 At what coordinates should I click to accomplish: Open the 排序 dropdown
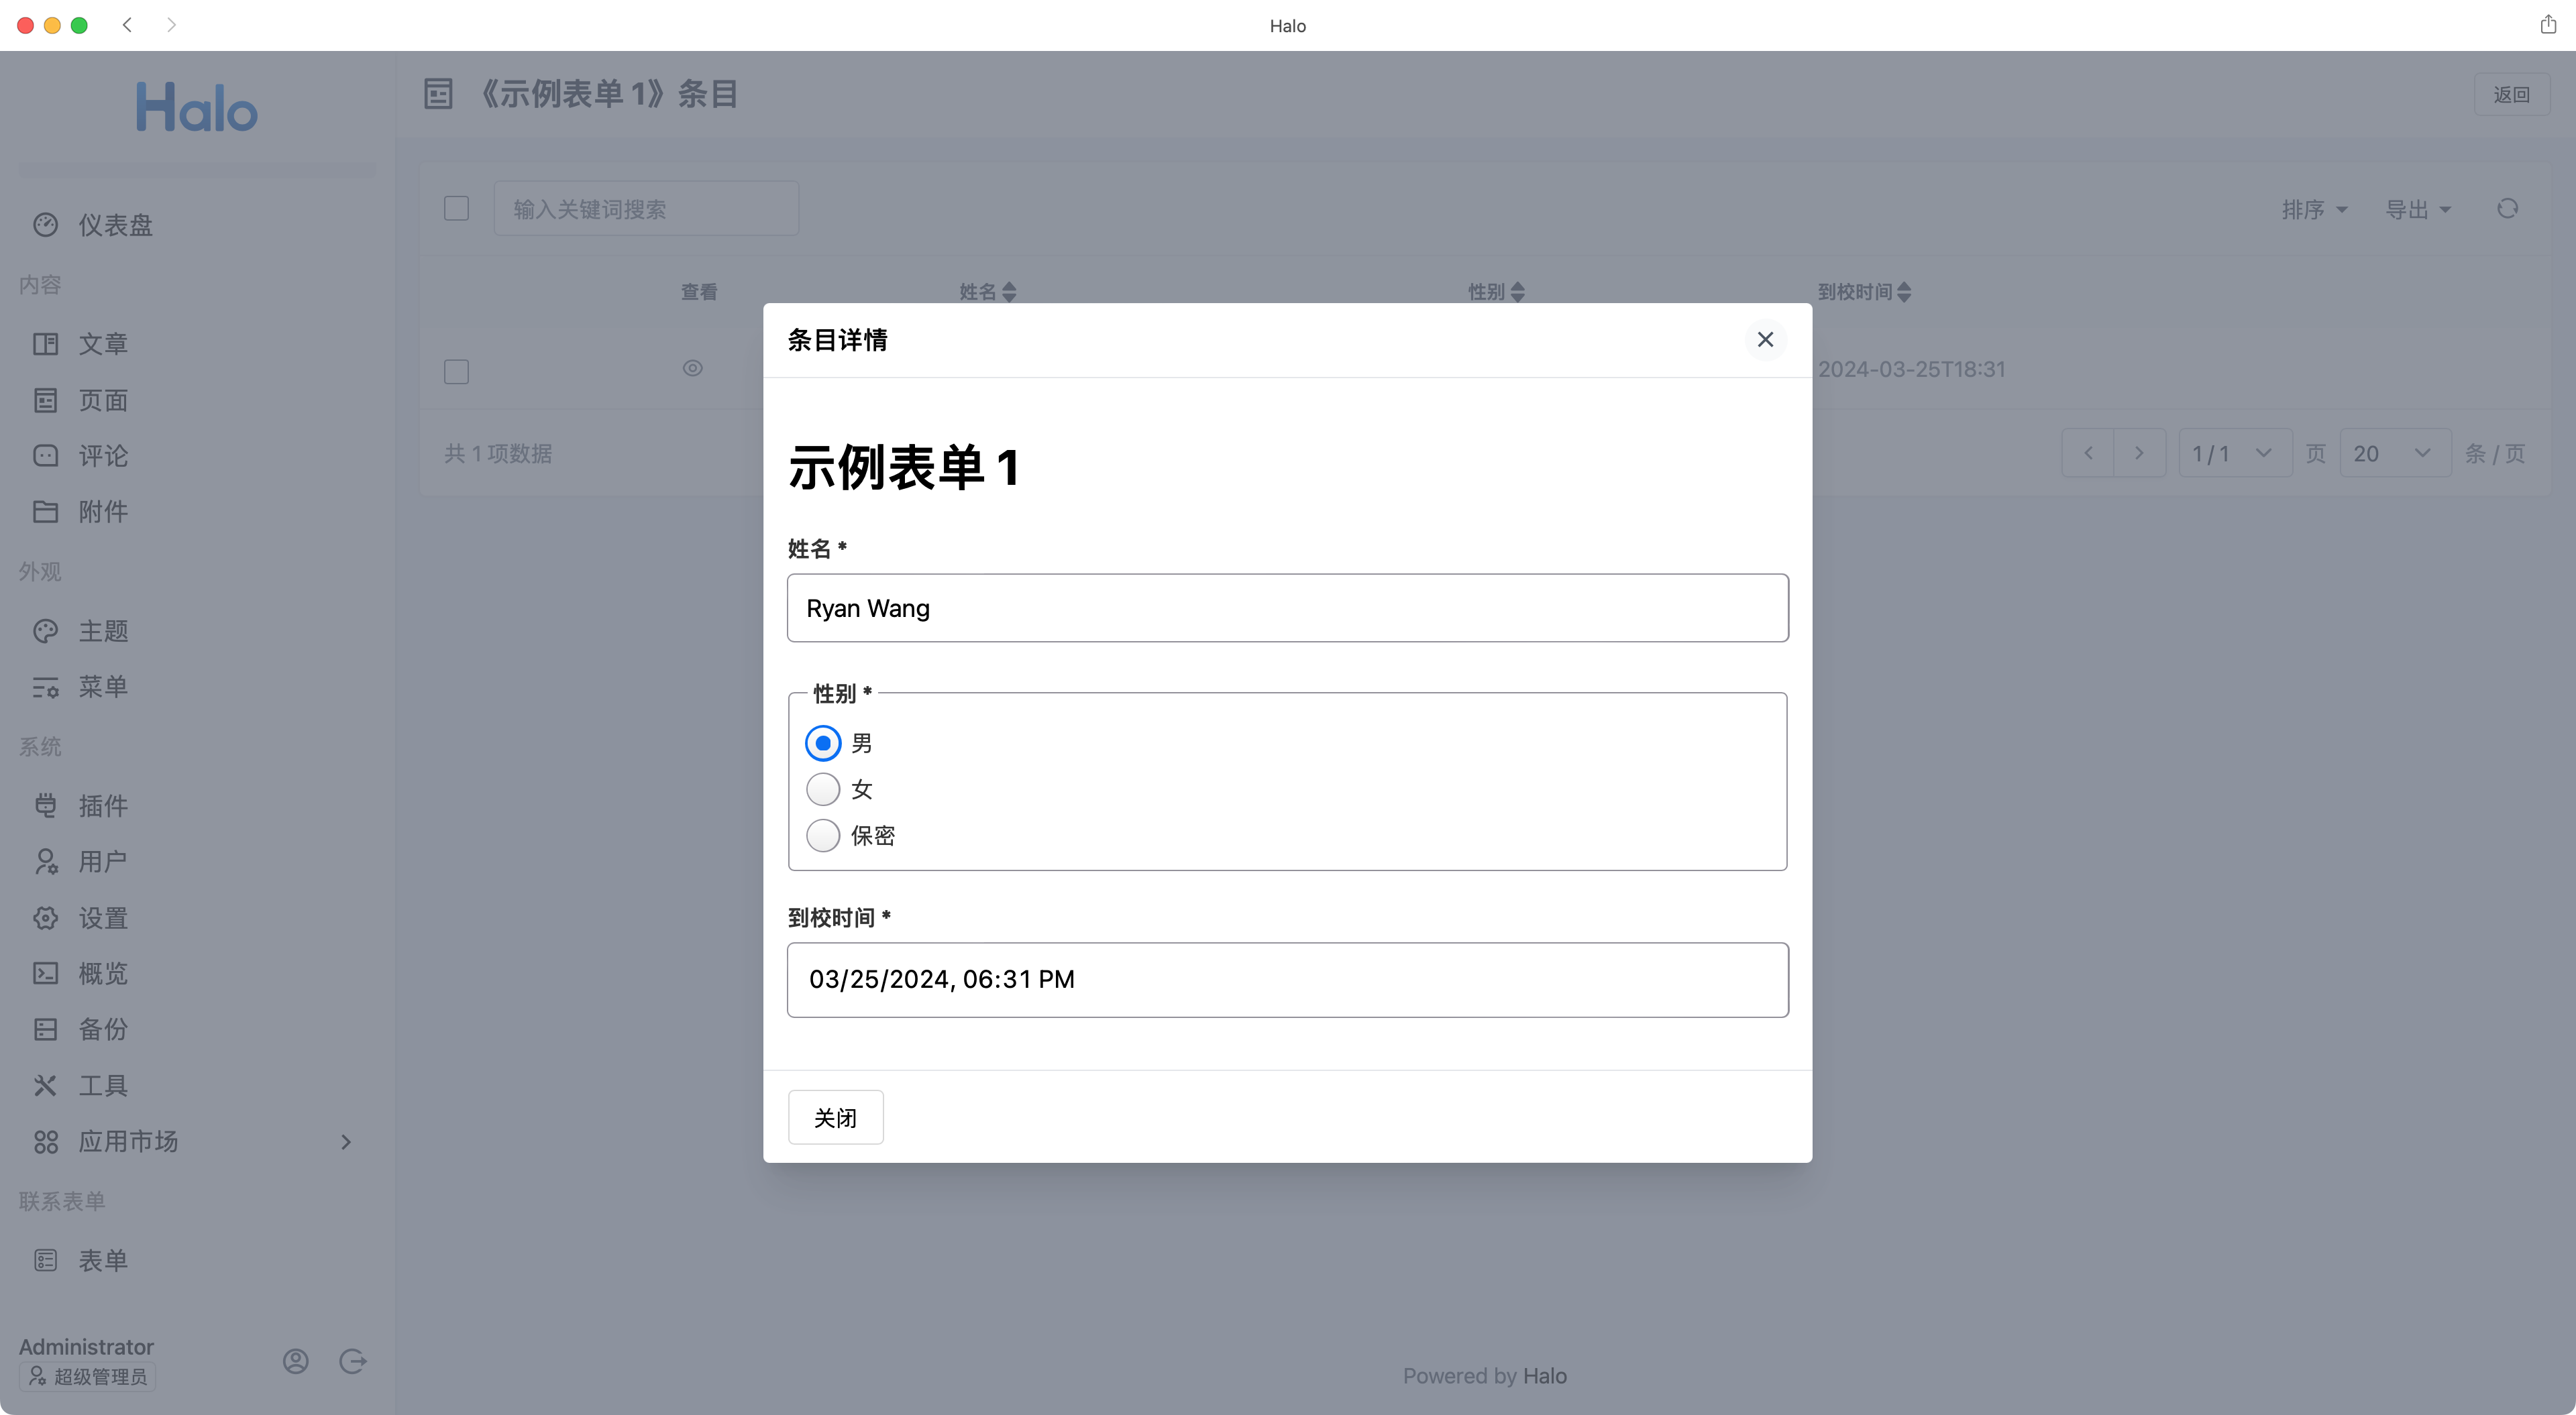click(x=2313, y=209)
